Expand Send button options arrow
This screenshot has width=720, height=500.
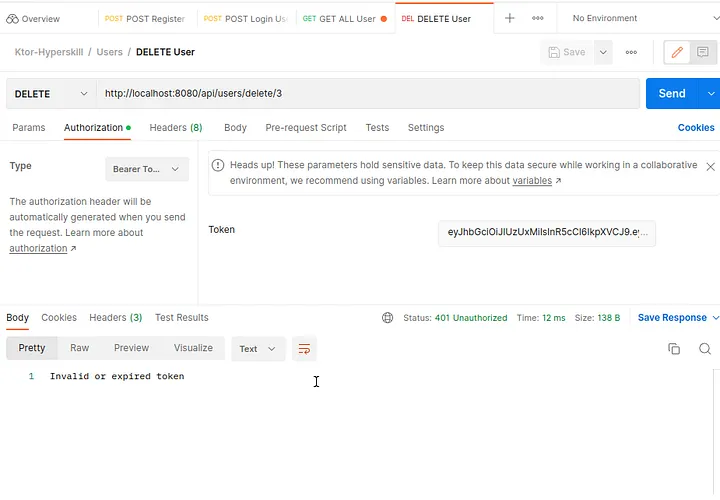(710, 94)
